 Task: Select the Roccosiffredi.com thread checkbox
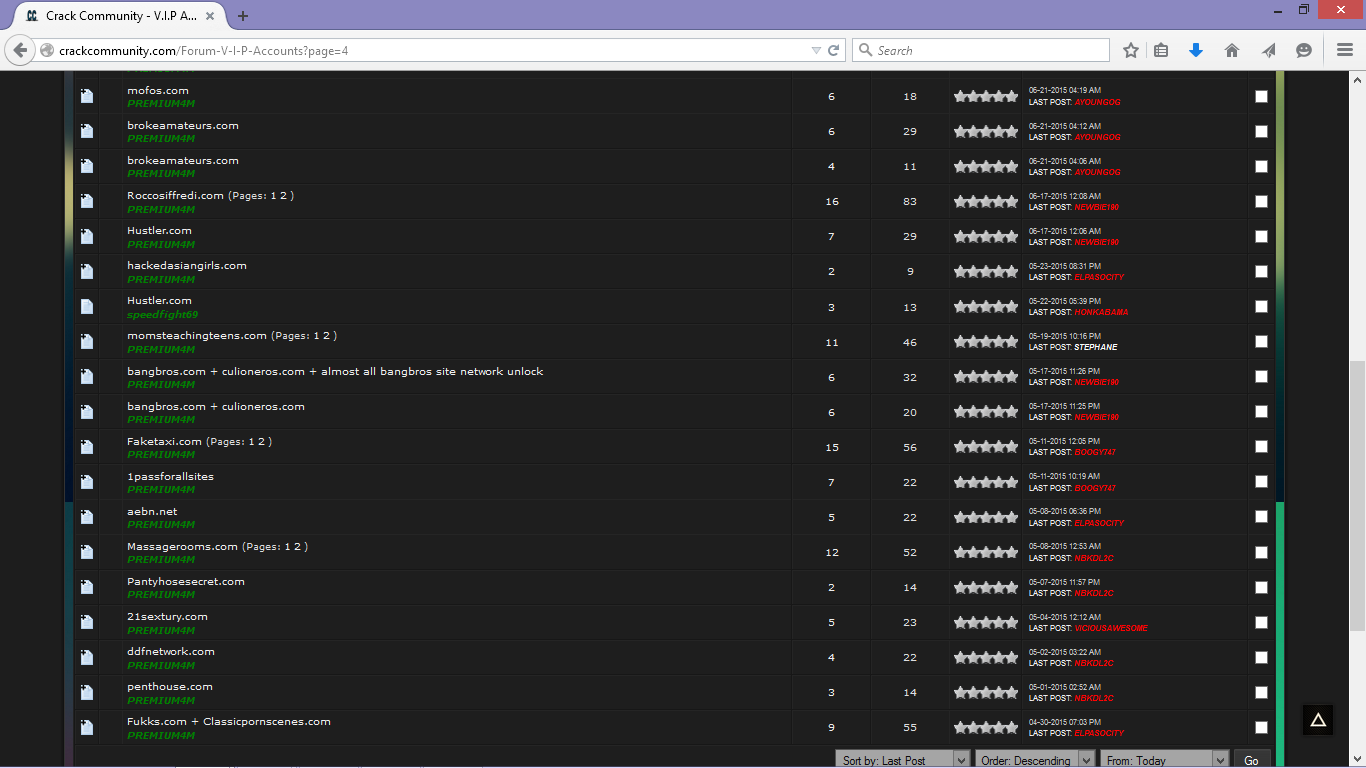pos(1261,201)
